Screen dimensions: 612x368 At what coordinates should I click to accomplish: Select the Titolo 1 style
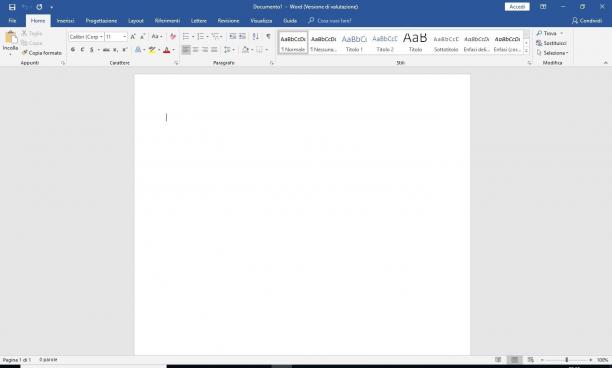tap(354, 43)
